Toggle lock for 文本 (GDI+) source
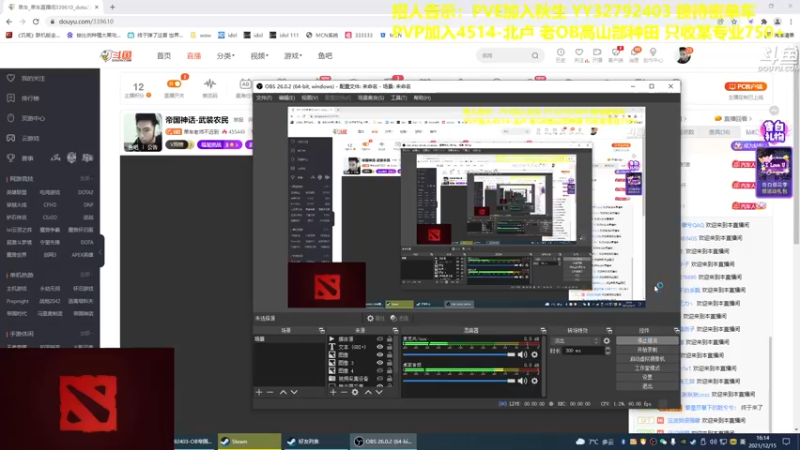Image resolution: width=800 pixels, height=450 pixels. pyautogui.click(x=390, y=347)
